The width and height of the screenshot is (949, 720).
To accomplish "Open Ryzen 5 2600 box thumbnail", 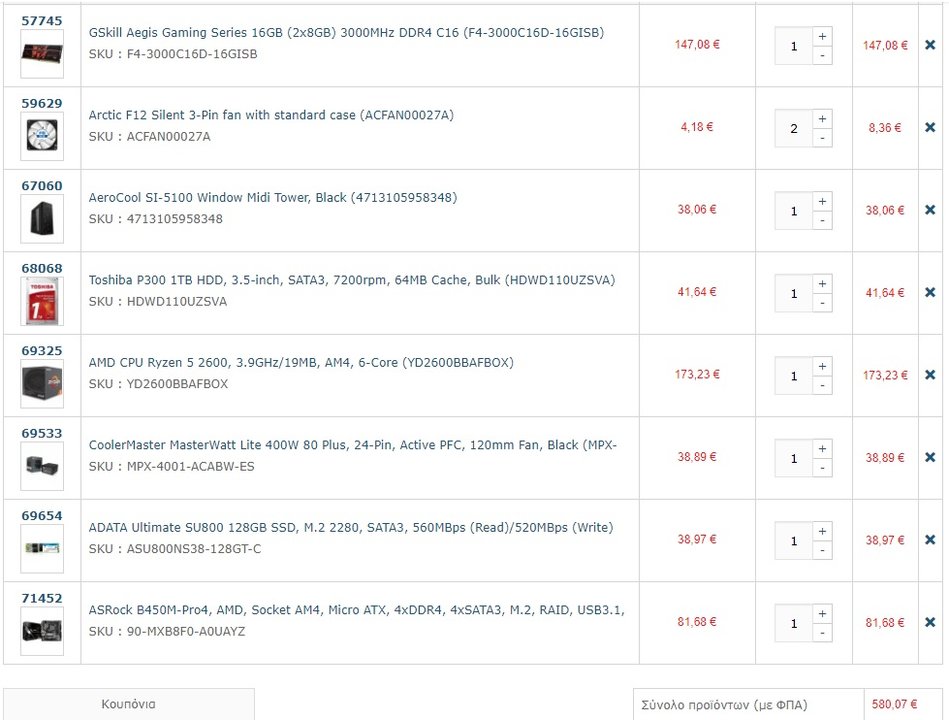I will point(42,384).
